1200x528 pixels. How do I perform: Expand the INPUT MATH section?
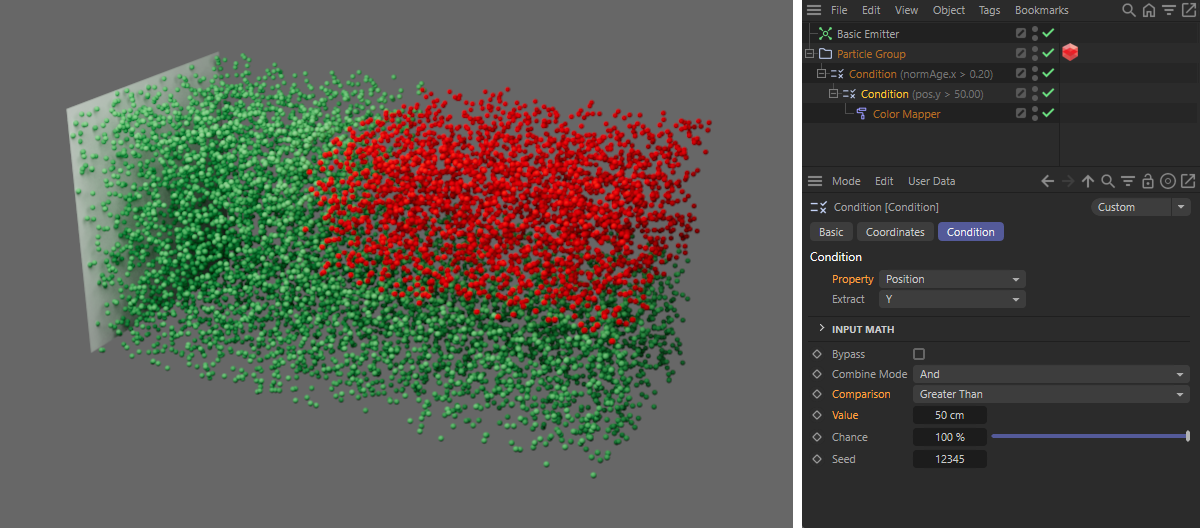click(821, 328)
